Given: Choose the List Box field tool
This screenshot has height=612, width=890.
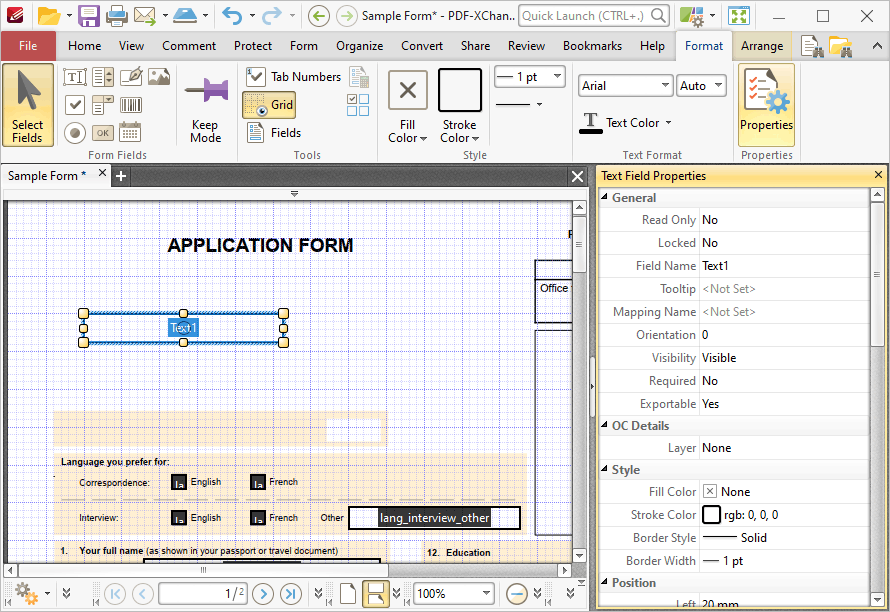Looking at the screenshot, I should (x=103, y=77).
